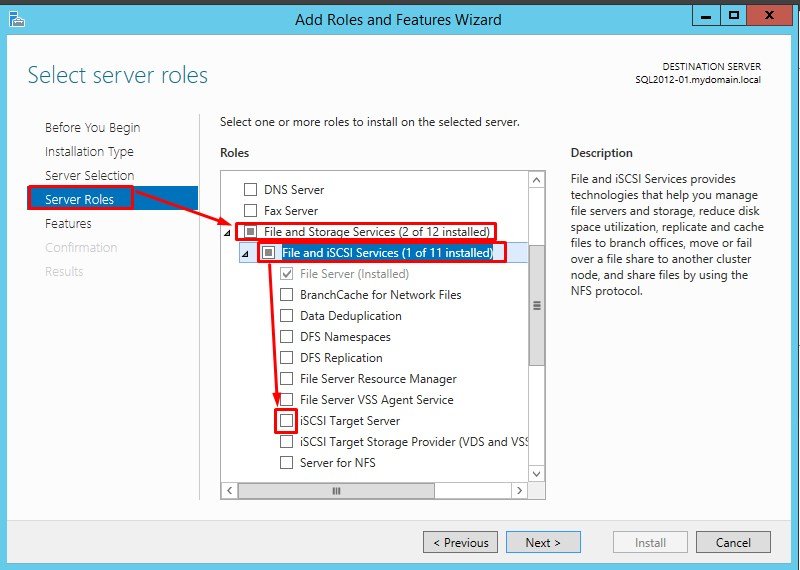Check the iSCSI Target Server checkbox
The image size is (800, 570).
[x=287, y=421]
